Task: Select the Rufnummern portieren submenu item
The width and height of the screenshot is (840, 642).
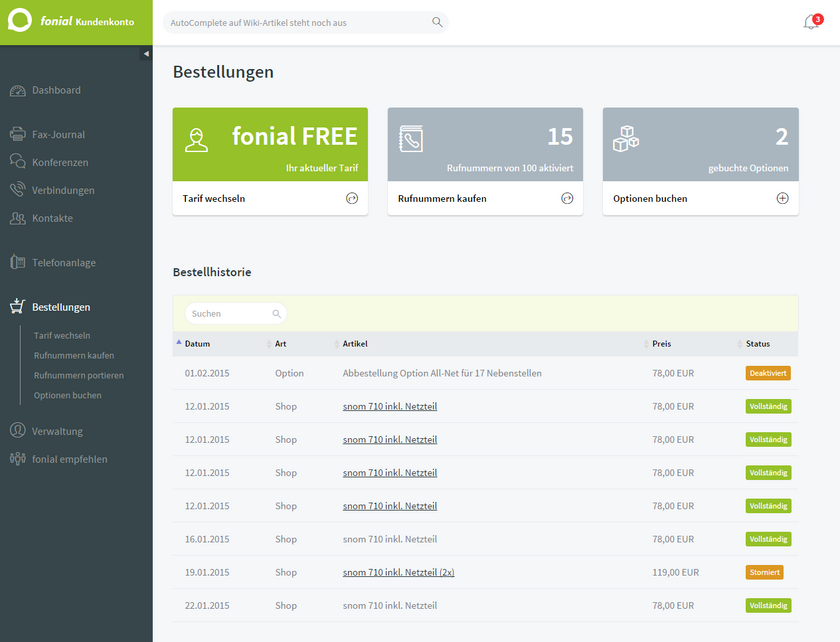Action: [78, 376]
